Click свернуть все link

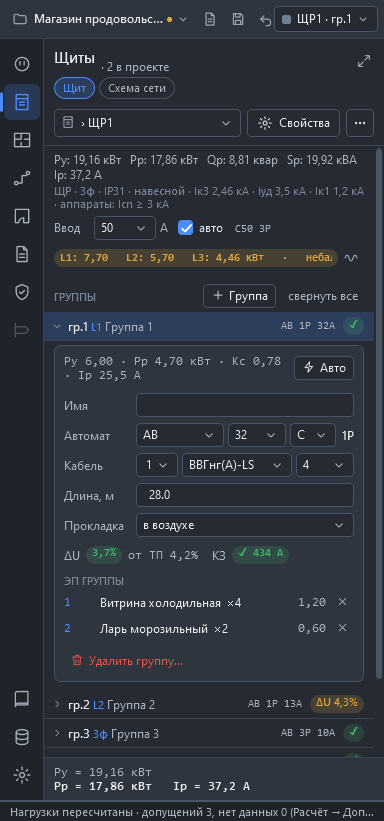(323, 296)
